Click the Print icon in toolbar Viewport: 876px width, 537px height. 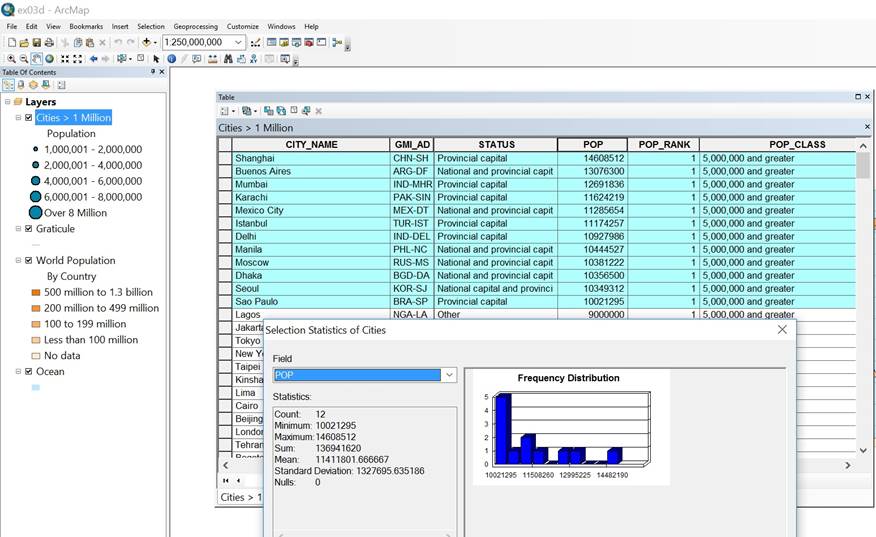point(49,42)
